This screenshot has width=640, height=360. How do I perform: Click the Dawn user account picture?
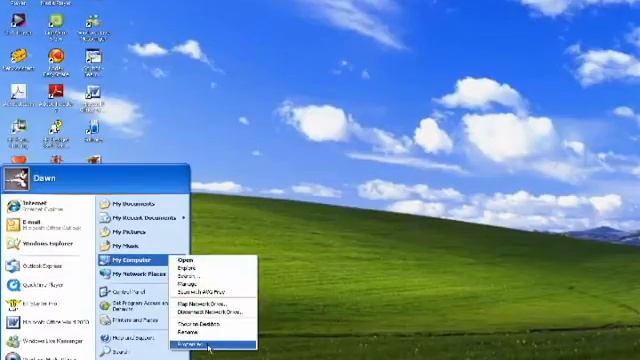pyautogui.click(x=17, y=179)
